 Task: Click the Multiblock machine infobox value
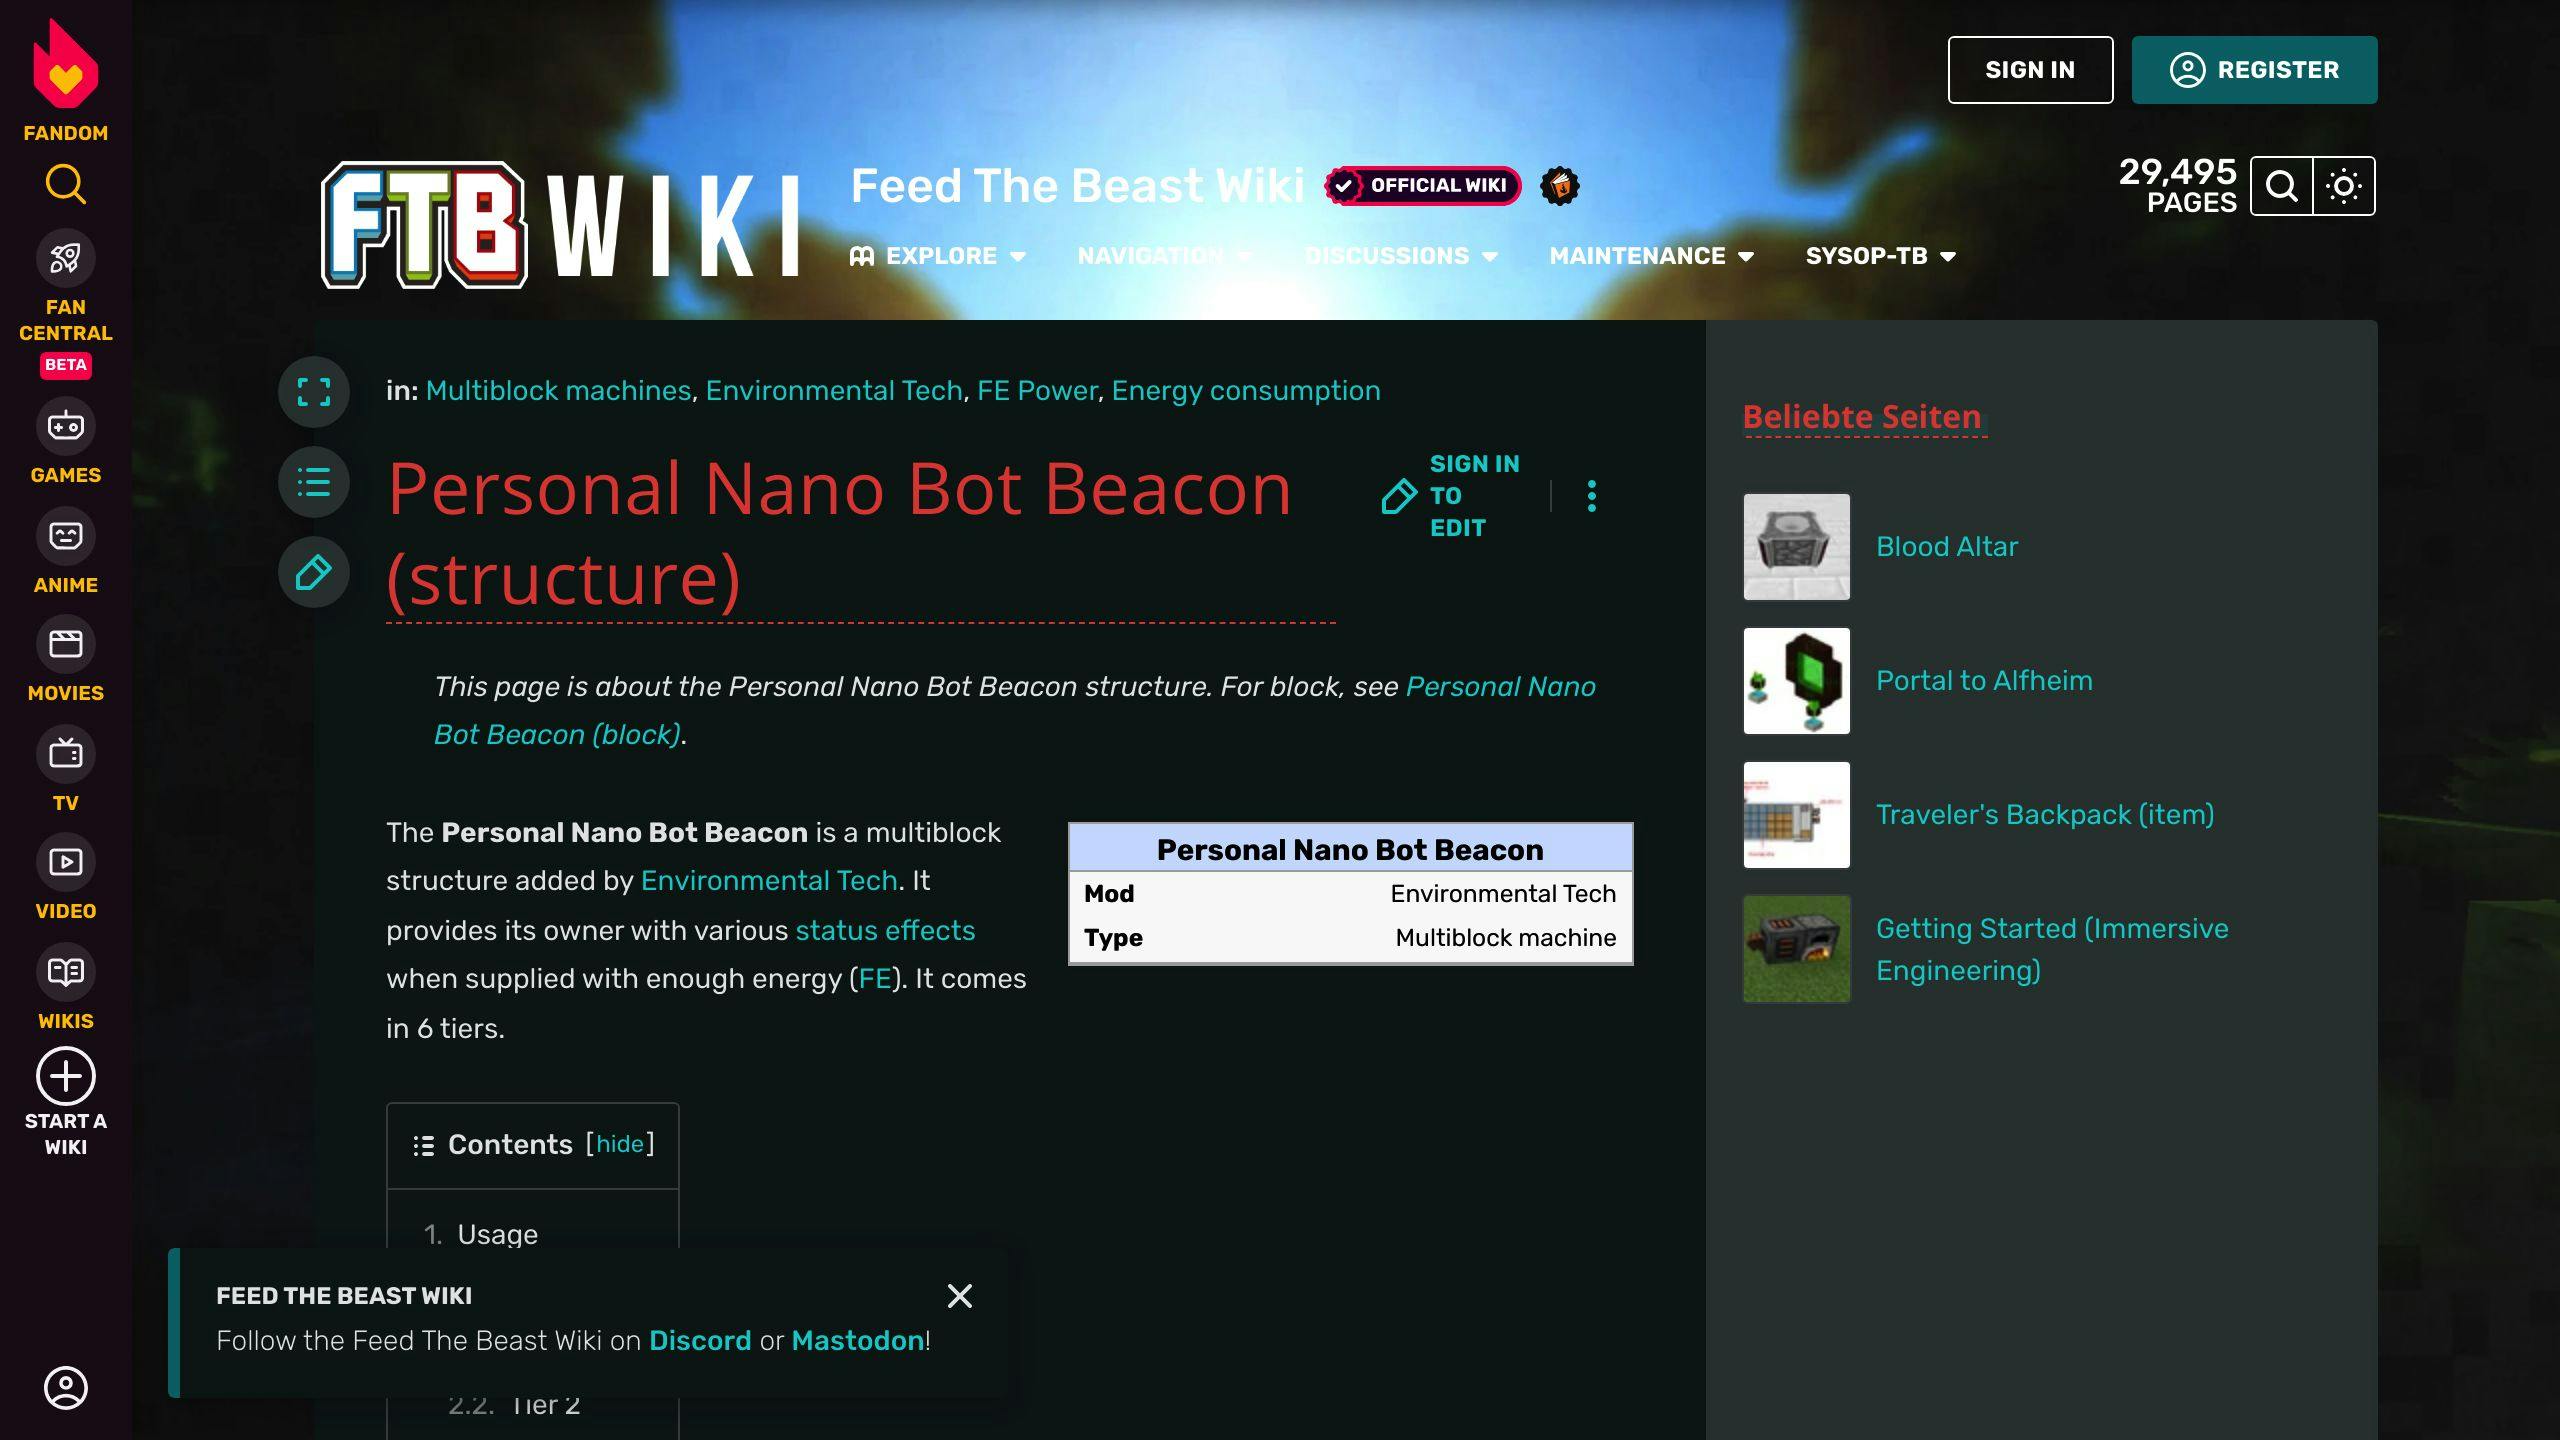coord(1506,938)
